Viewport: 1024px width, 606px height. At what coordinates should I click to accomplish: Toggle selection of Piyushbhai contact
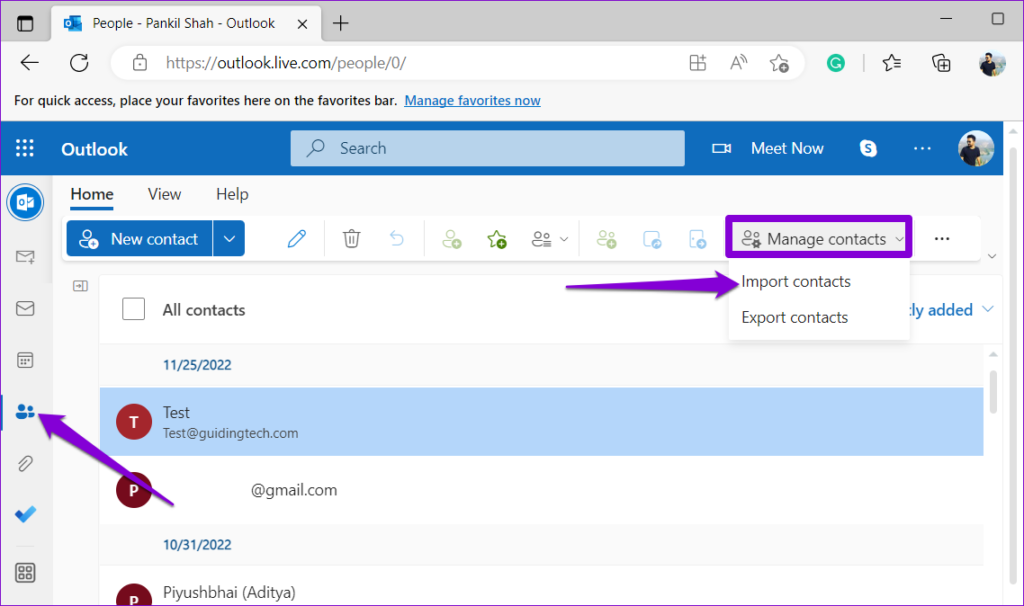click(133, 593)
